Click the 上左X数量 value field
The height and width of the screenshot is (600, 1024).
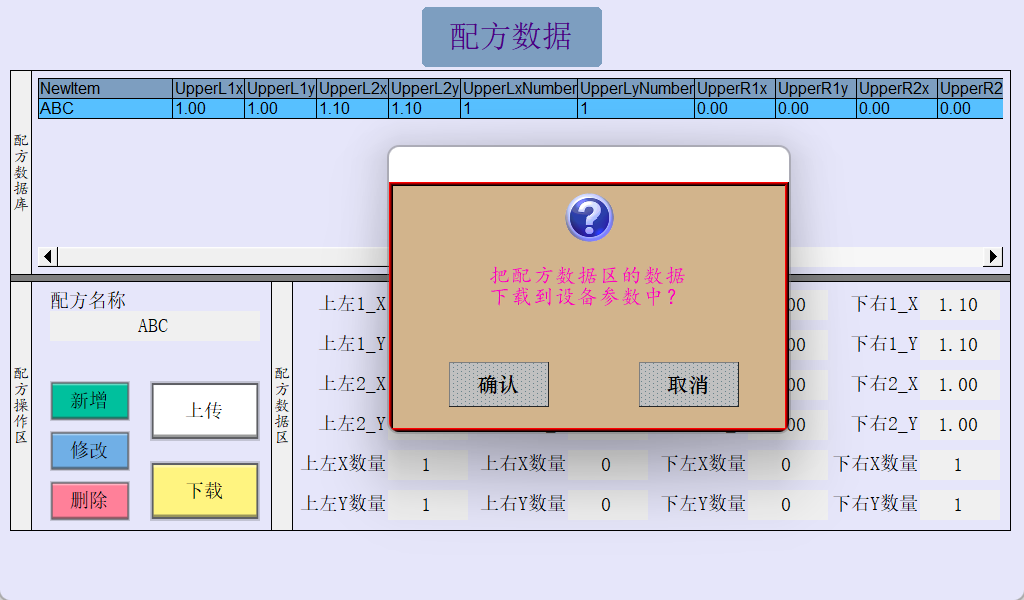427,465
